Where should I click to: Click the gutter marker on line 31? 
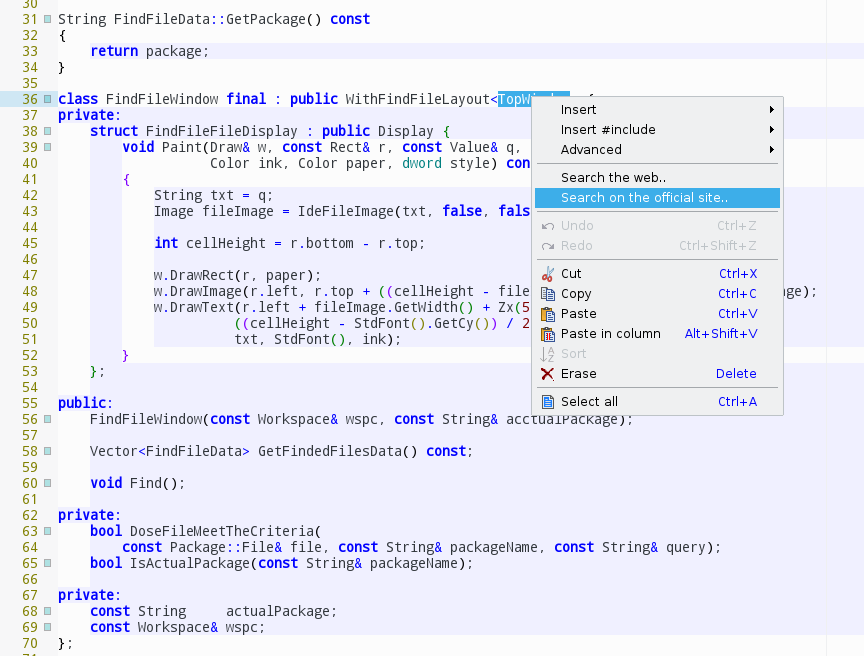coord(47,19)
